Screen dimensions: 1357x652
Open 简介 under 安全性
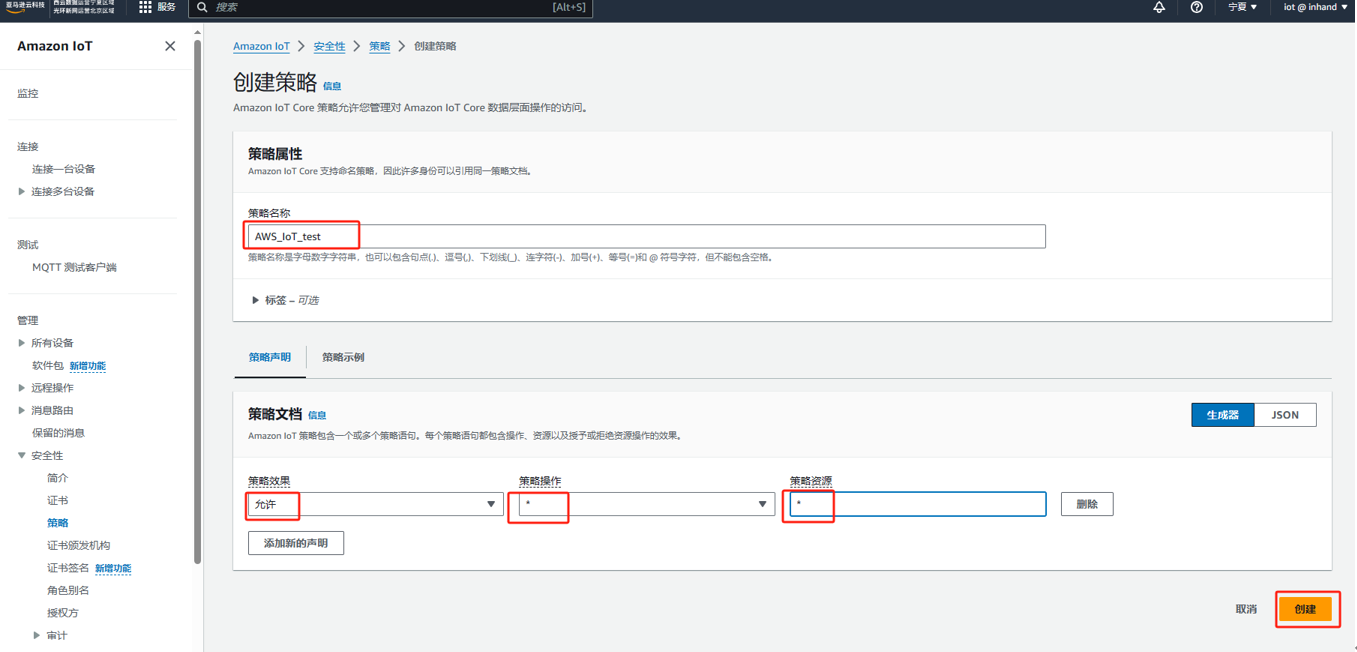(58, 478)
